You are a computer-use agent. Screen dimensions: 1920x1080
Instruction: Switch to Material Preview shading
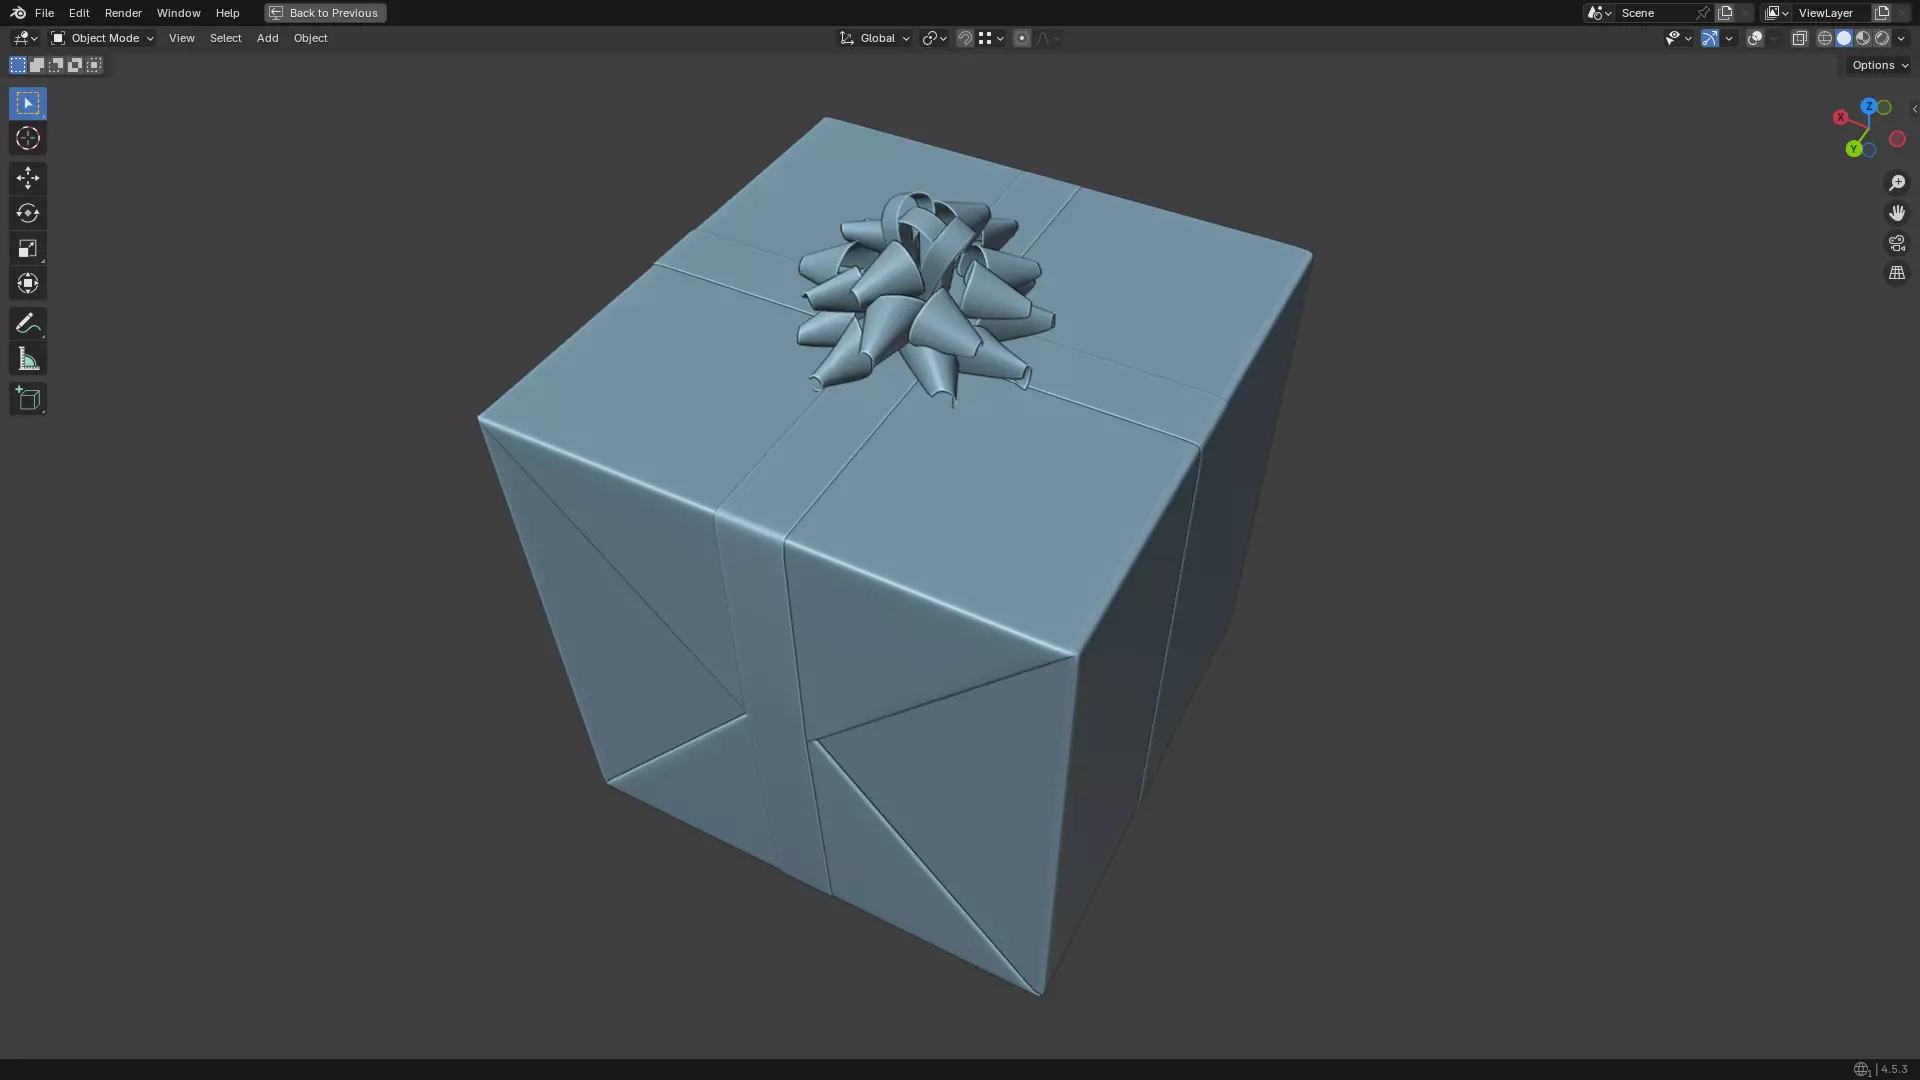[x=1863, y=38]
